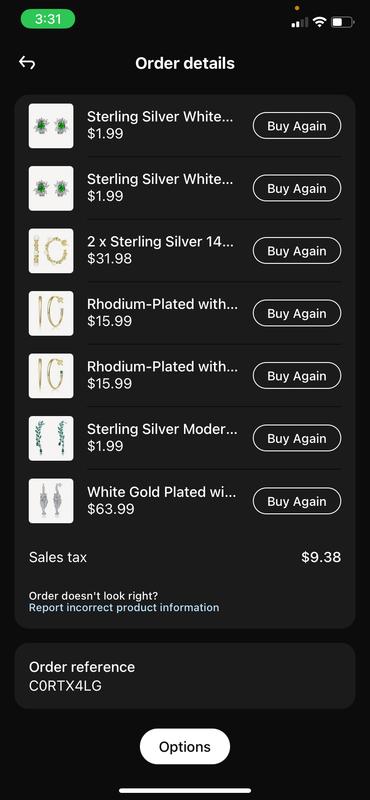
Task: Select the order reference C0RTX4LG
Action: tap(65, 686)
